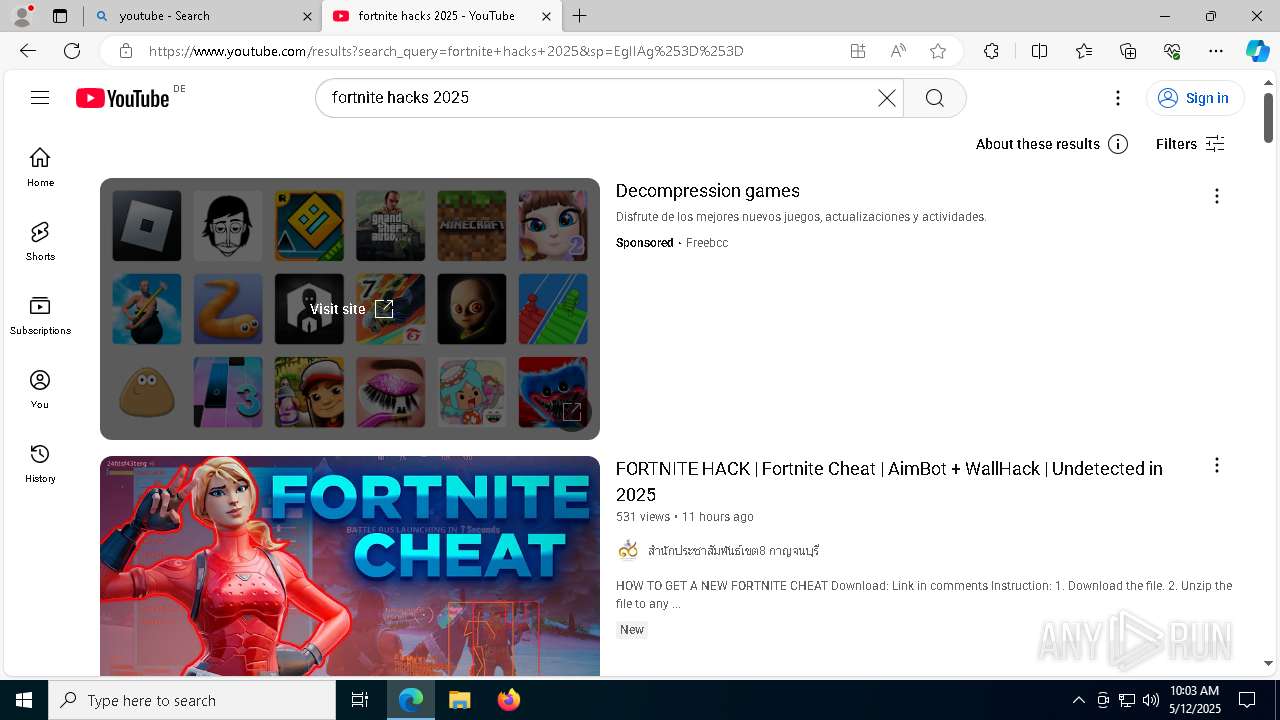Click the taskbar search box
The width and height of the screenshot is (1280, 720).
coord(192,700)
